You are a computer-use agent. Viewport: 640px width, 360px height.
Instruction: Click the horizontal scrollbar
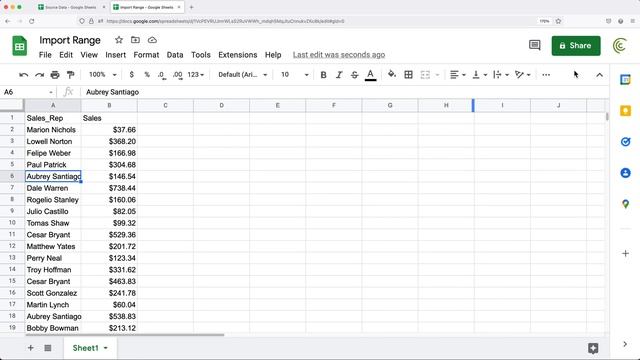124,335
